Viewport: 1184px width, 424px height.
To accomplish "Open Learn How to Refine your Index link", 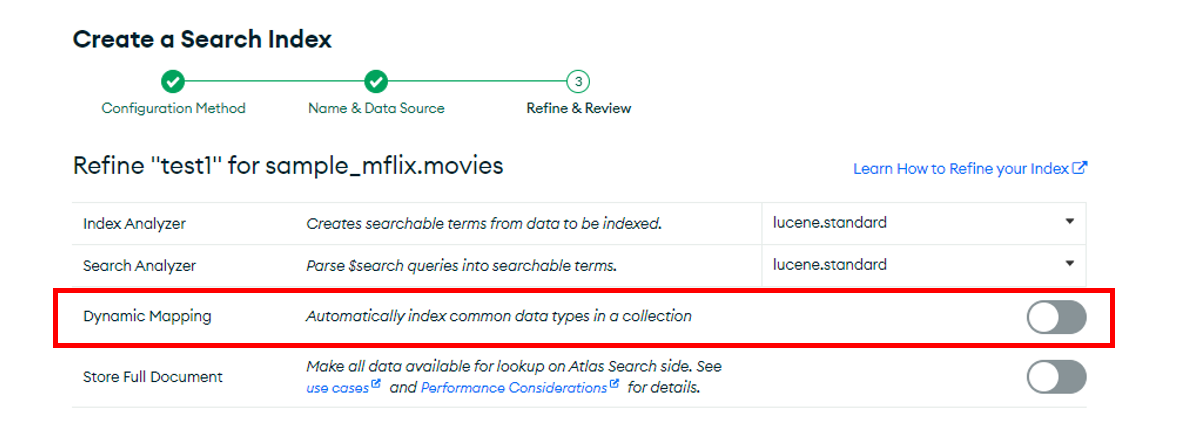I will pos(962,169).
